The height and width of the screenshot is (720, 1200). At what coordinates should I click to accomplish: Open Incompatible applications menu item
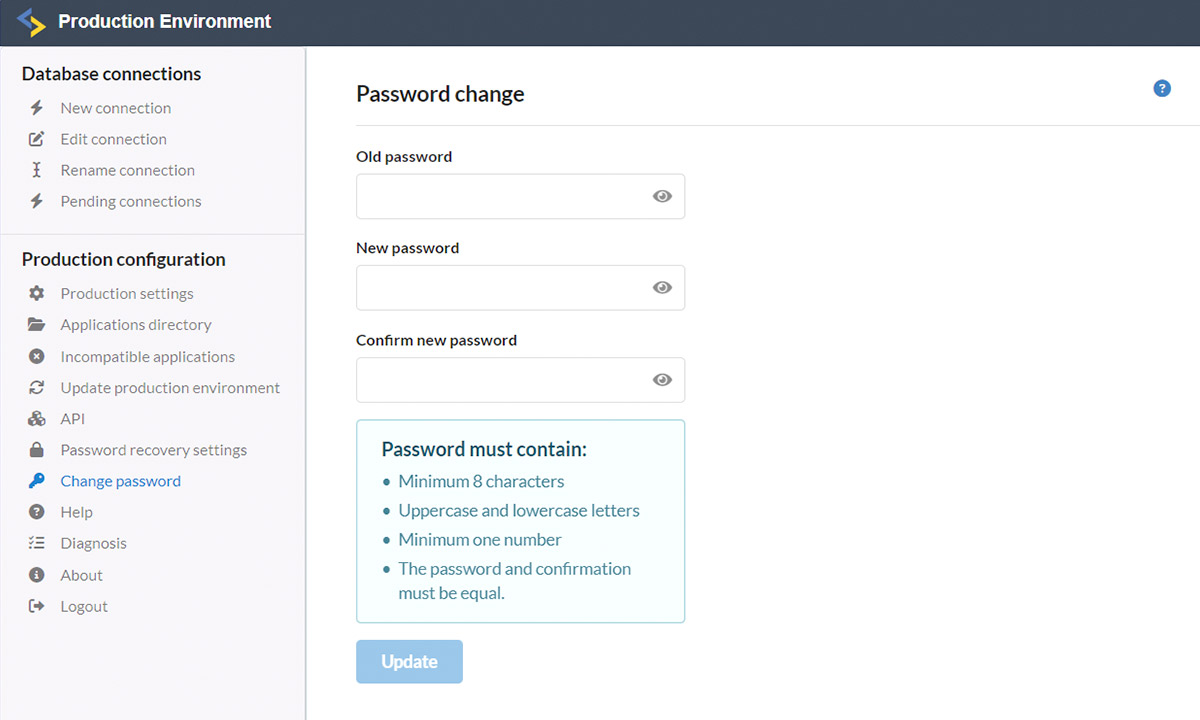148,356
